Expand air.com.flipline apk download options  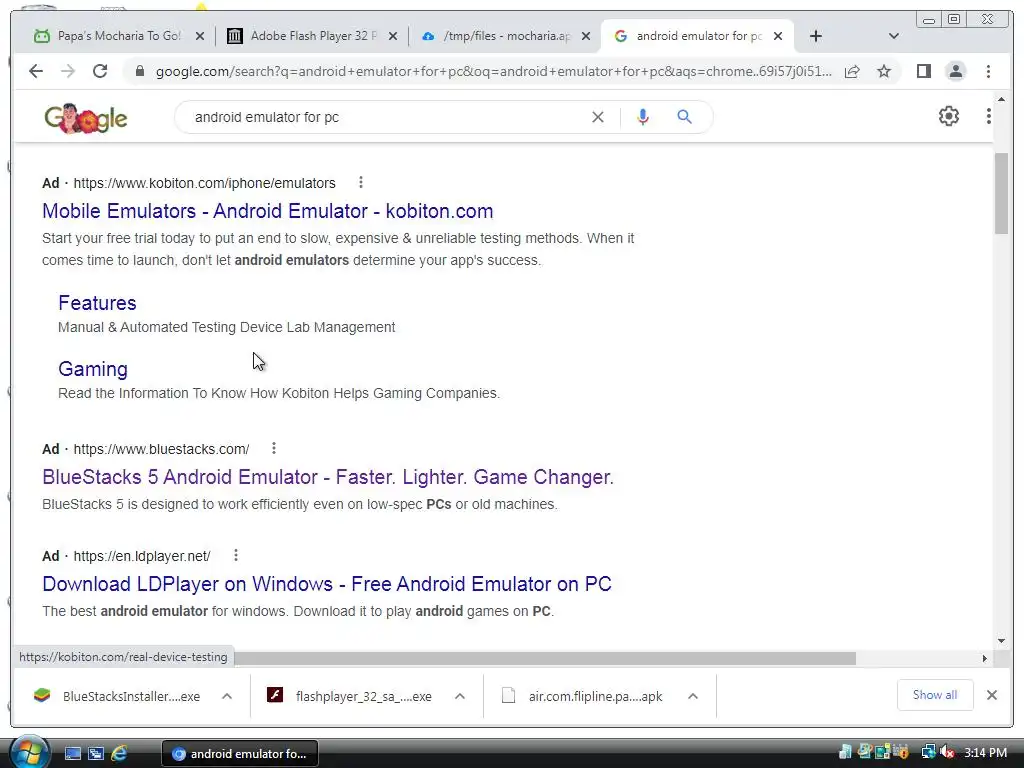point(693,696)
